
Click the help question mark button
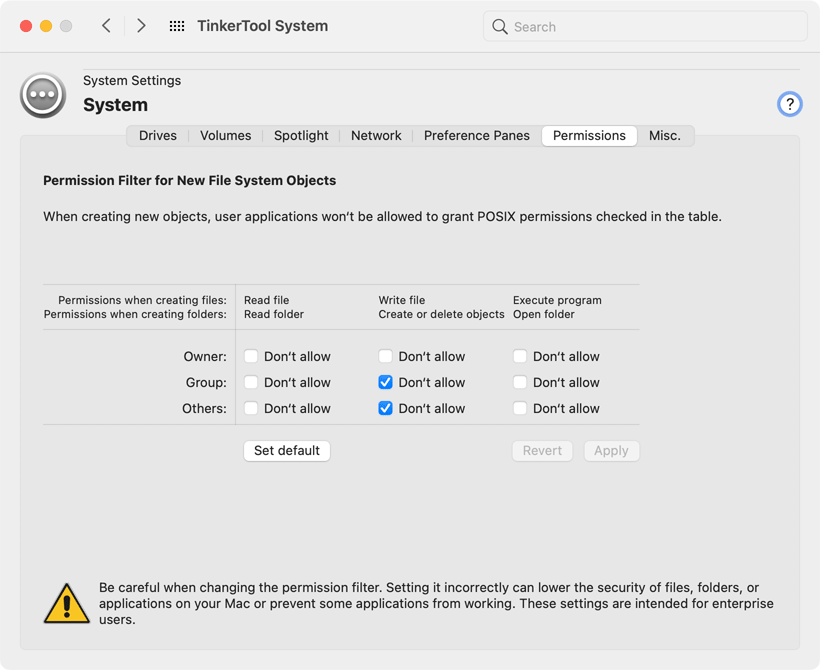tap(789, 104)
